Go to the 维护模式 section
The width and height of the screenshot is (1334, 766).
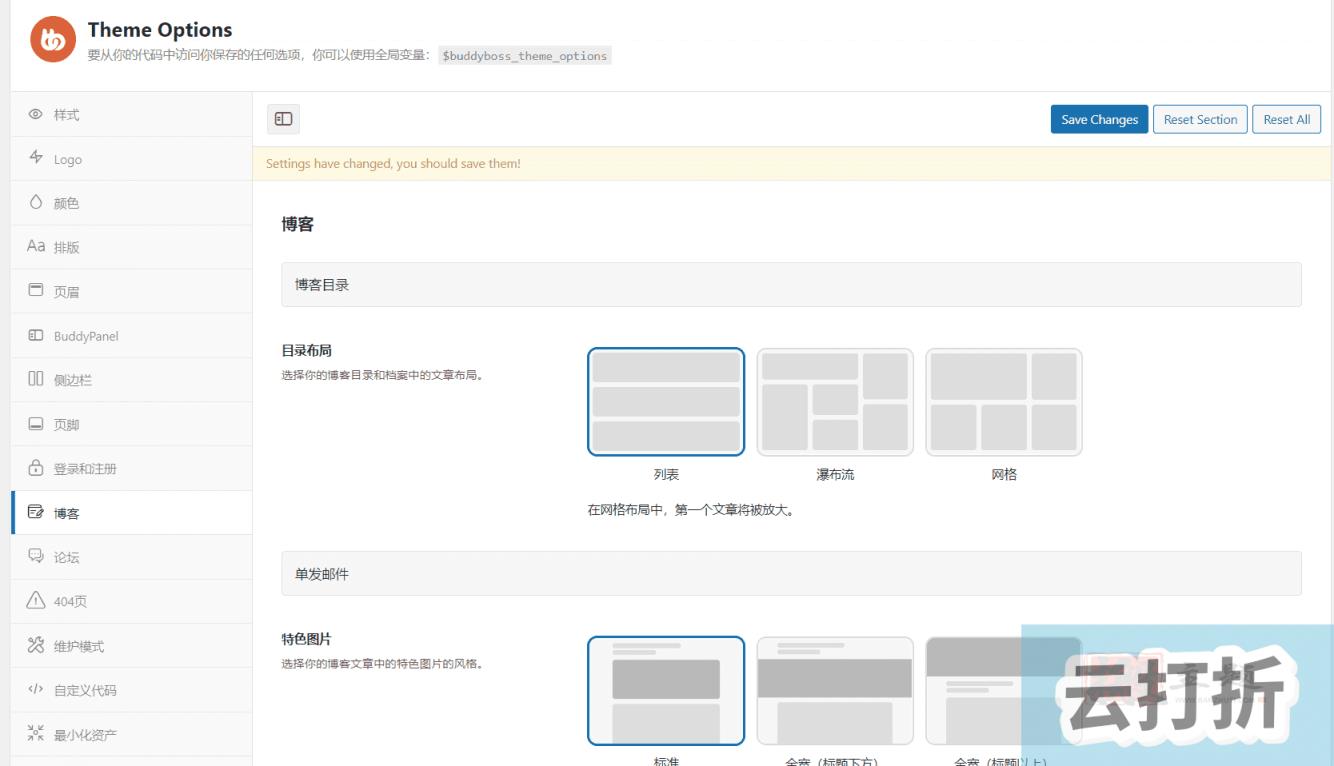click(131, 646)
